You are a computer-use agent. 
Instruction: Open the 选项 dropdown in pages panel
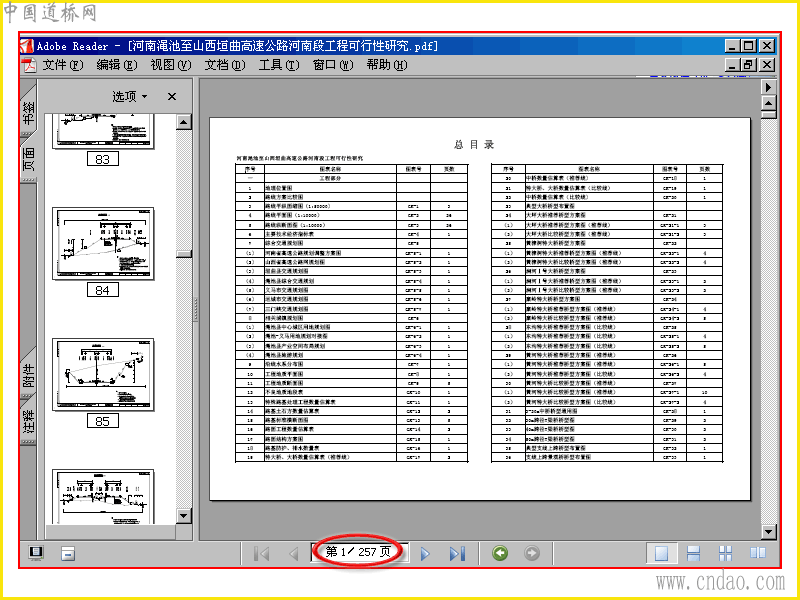point(130,96)
